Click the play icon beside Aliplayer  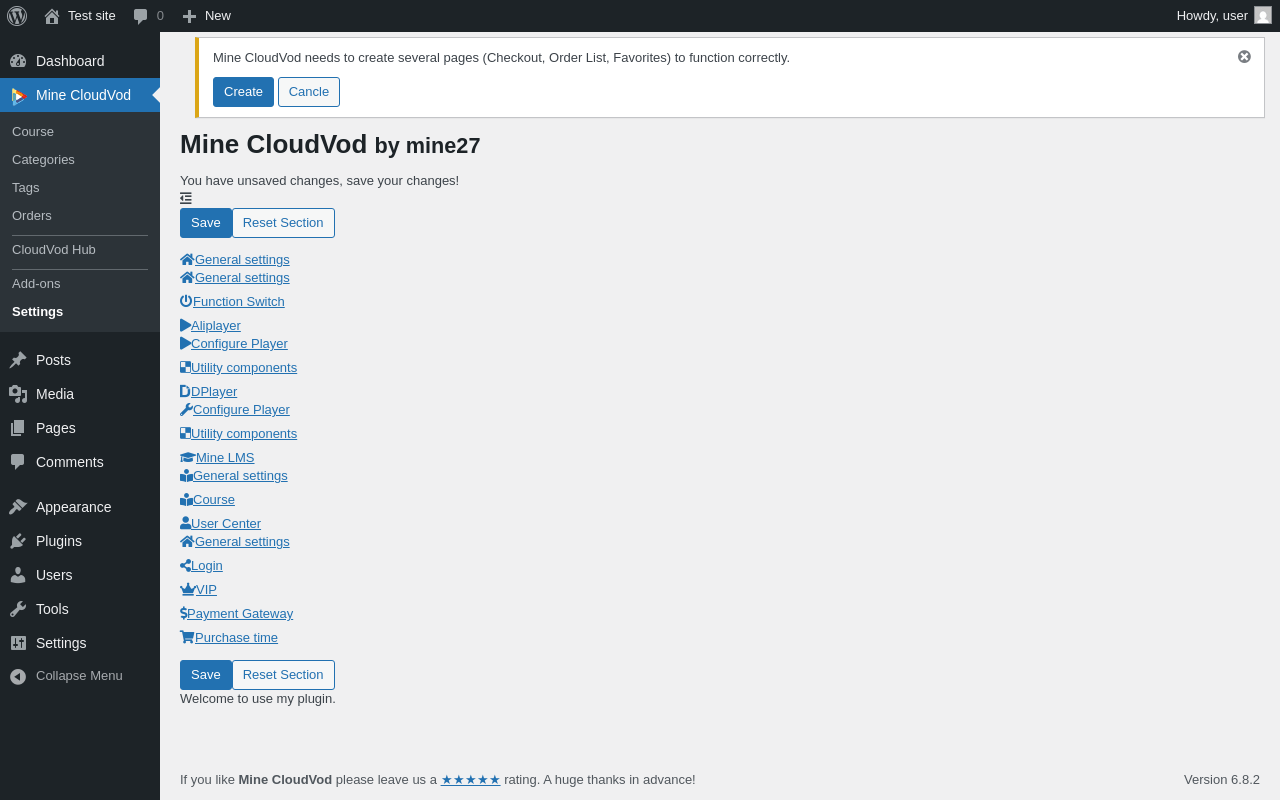[x=186, y=325]
